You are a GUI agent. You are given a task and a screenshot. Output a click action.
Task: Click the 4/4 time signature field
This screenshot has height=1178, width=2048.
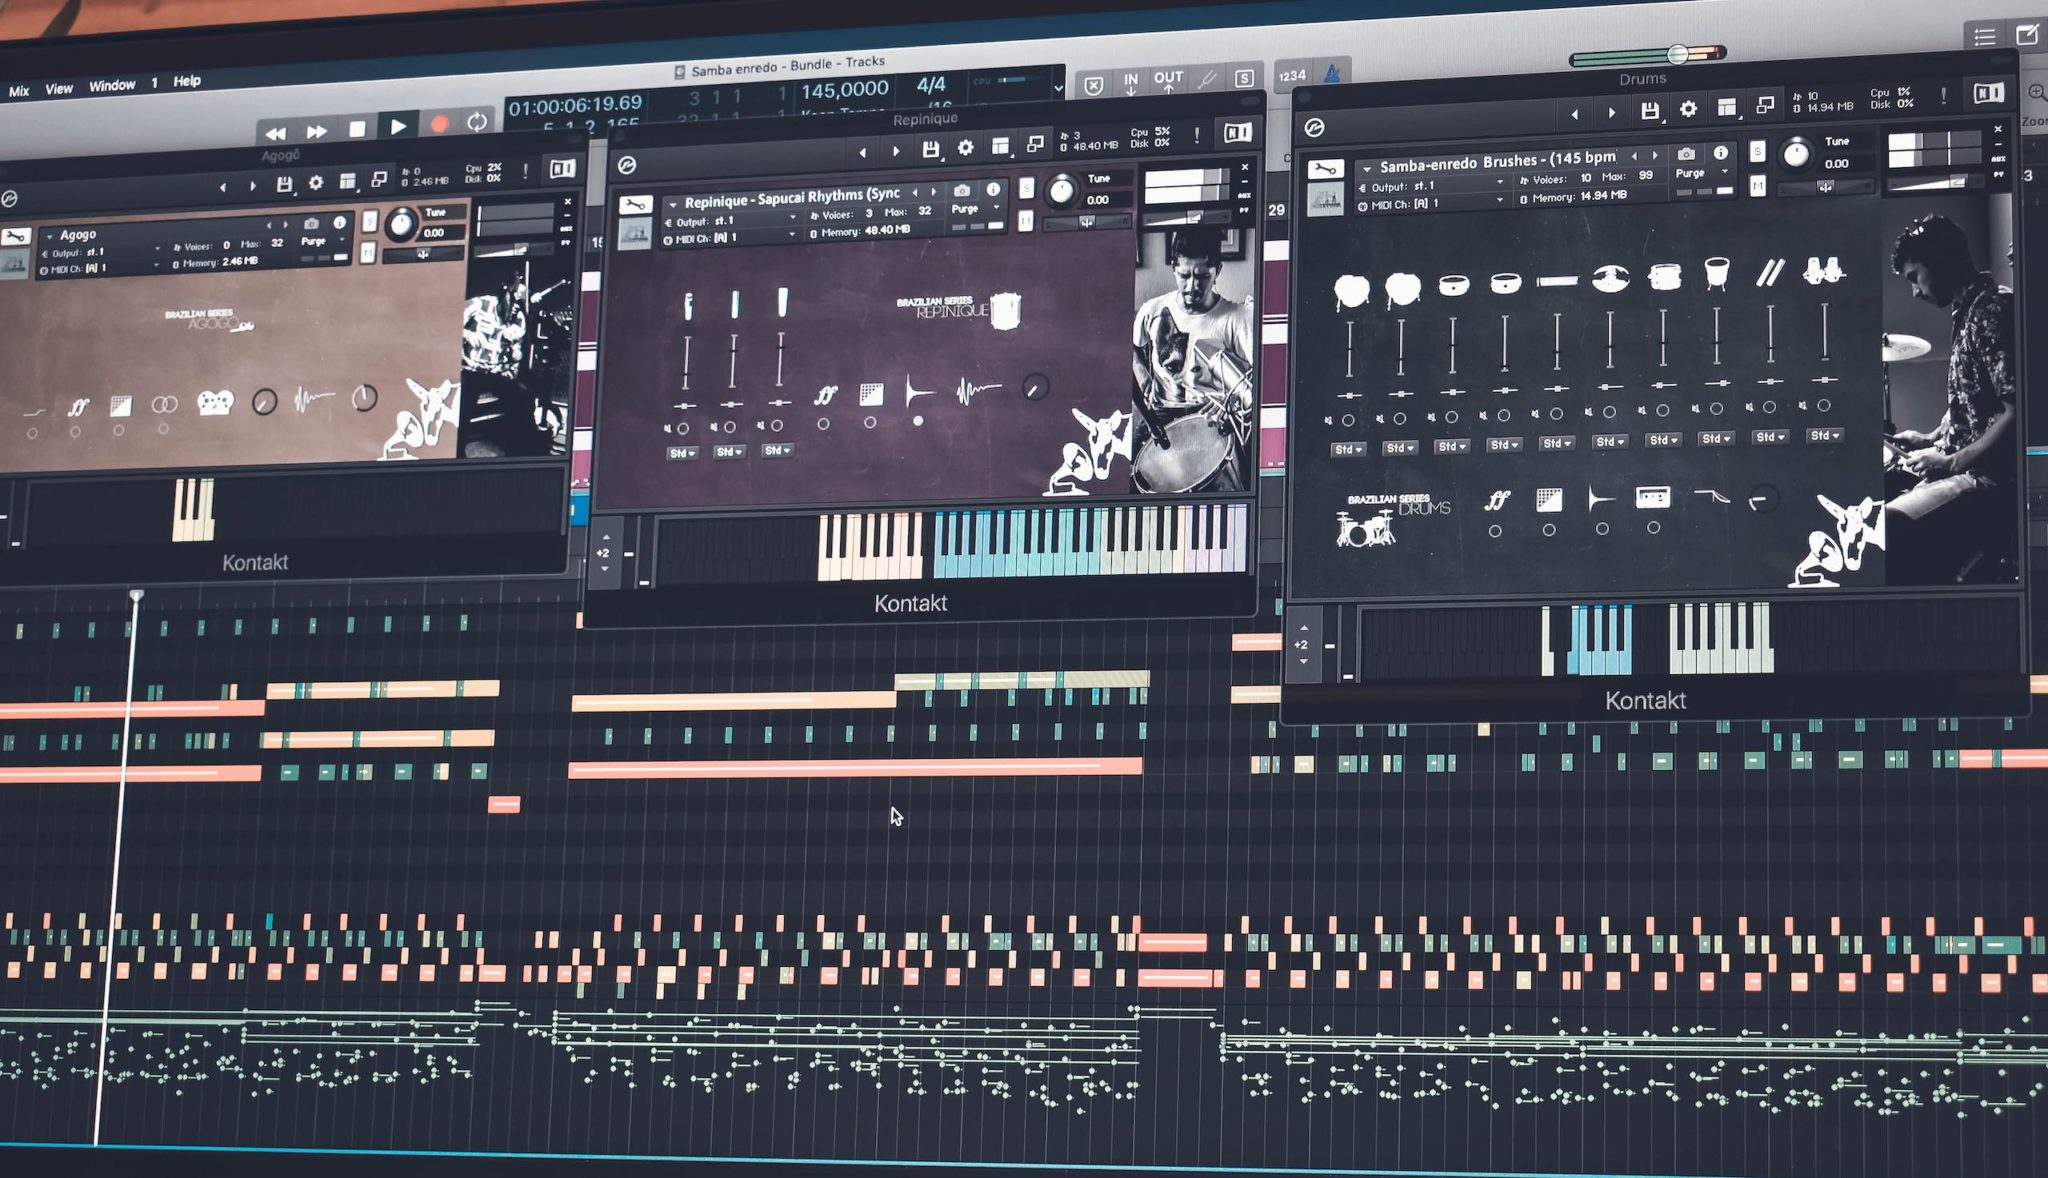point(931,85)
